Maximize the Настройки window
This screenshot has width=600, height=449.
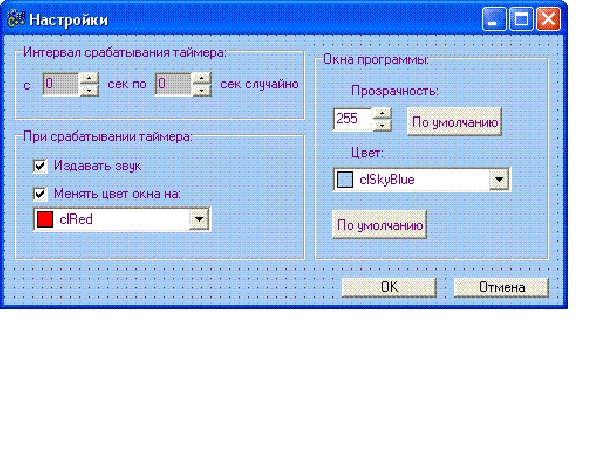tap(521, 19)
